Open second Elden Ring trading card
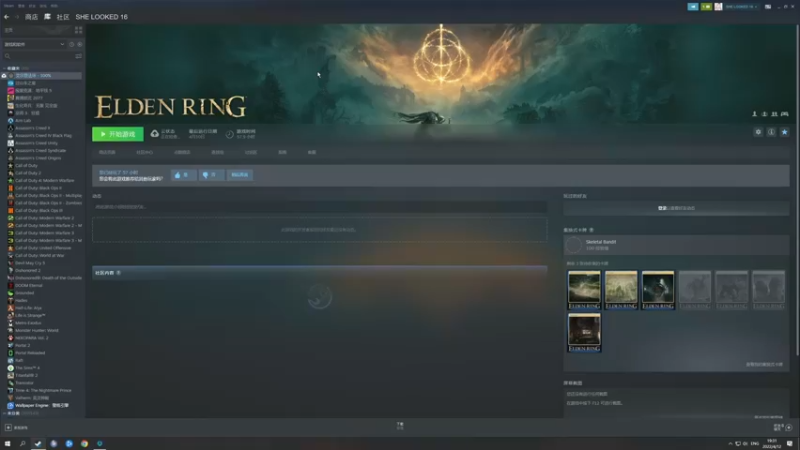800x450 pixels. [x=621, y=290]
